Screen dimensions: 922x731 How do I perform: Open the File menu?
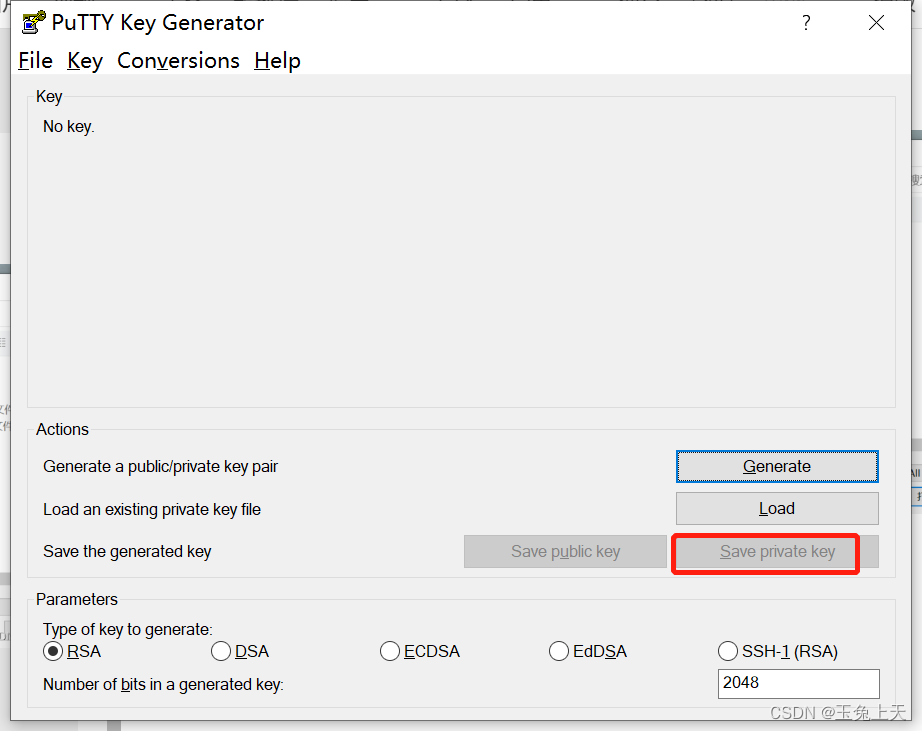[x=35, y=61]
